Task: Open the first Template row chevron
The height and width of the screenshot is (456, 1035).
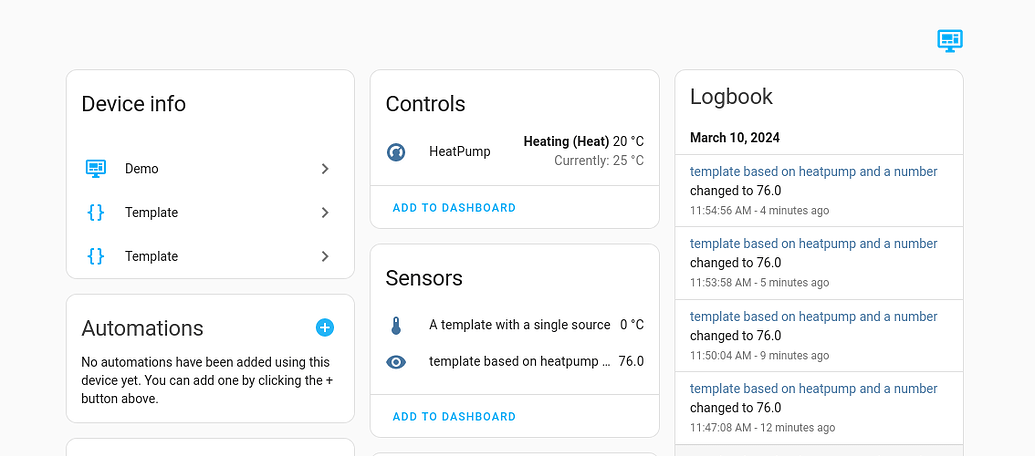Action: (325, 212)
